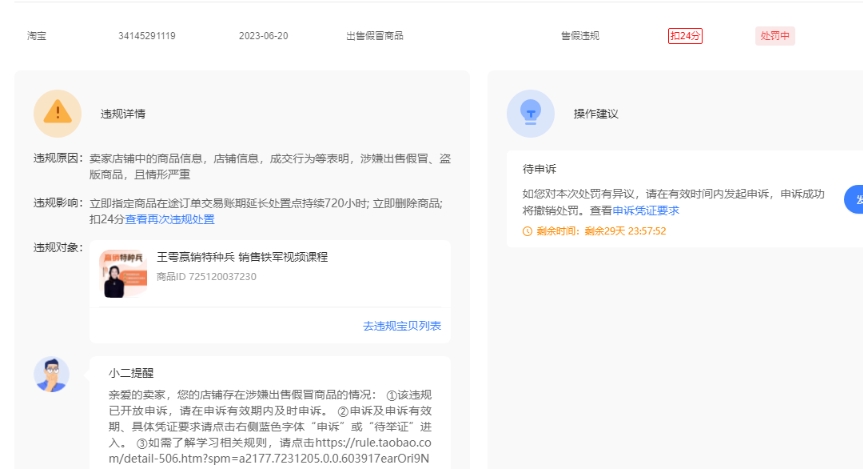
Task: Click the orange warning triangle icon
Action: pyautogui.click(x=57, y=113)
